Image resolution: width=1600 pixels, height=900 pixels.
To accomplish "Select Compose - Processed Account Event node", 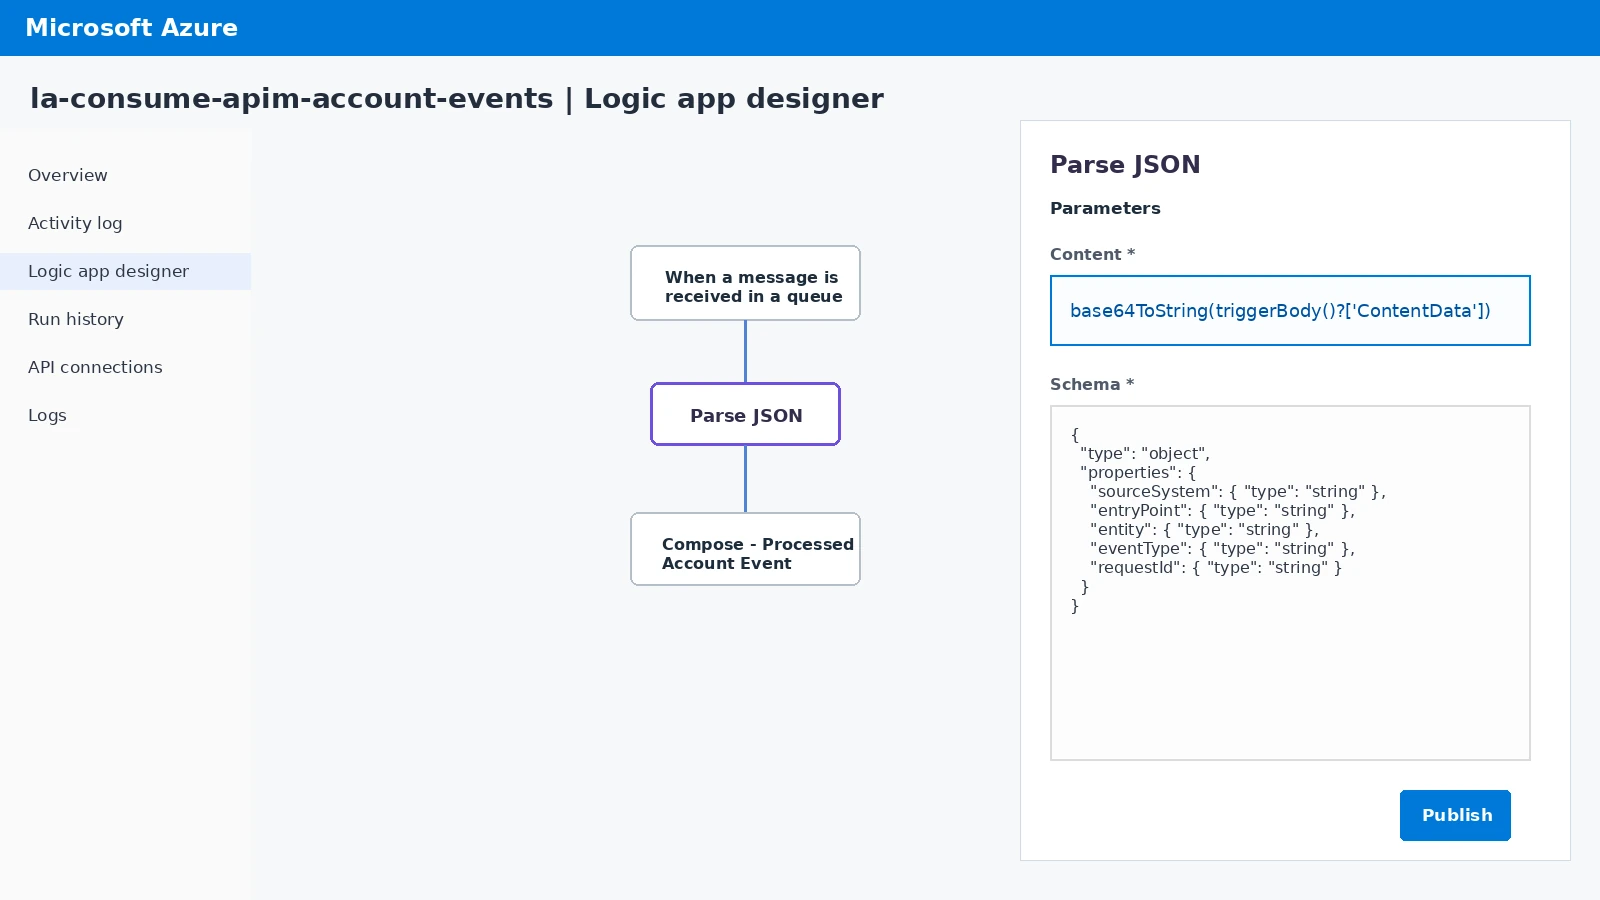I will 745,549.
